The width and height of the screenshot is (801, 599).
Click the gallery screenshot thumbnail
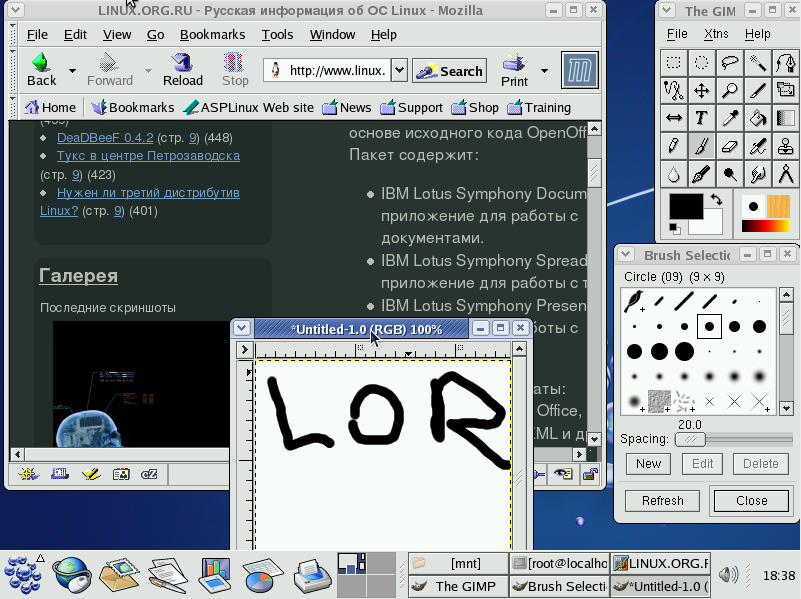tap(141, 384)
